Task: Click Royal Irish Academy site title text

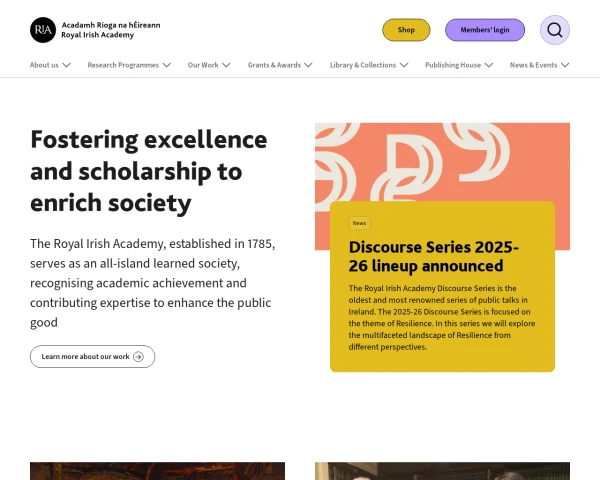Action: pyautogui.click(x=97, y=35)
